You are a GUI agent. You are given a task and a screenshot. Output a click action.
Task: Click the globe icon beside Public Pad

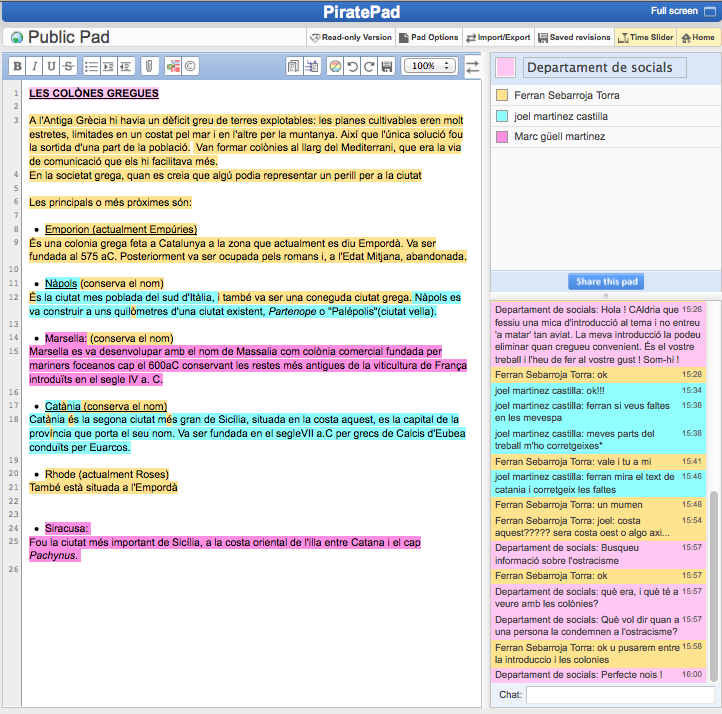(x=17, y=38)
